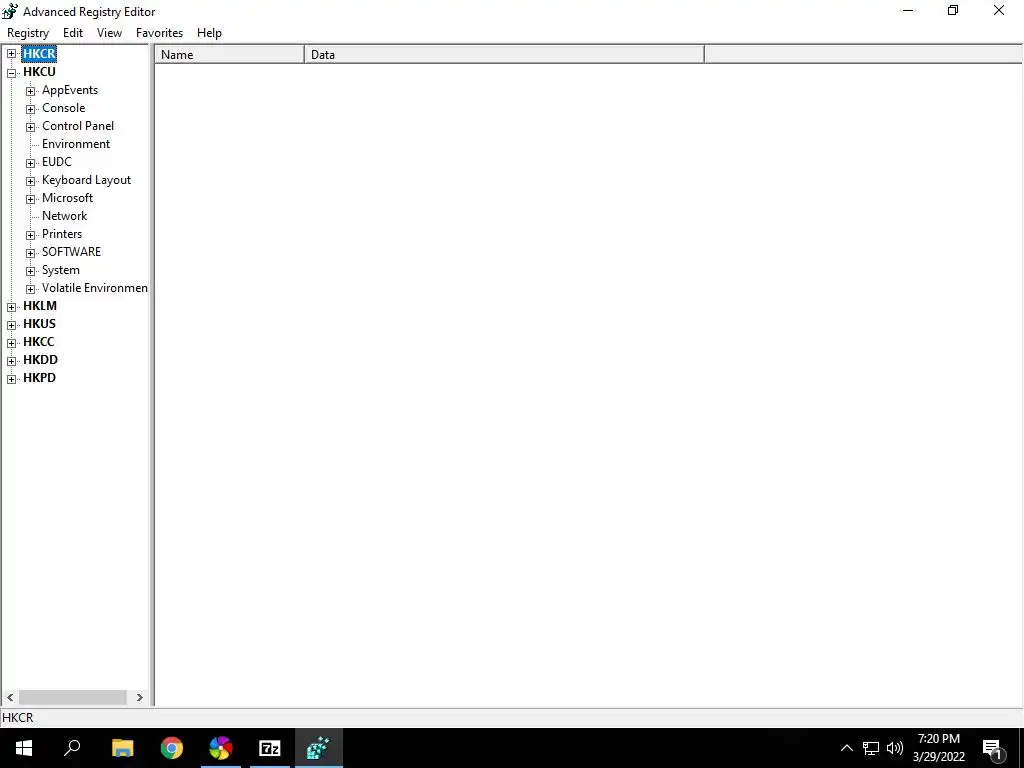Open the Favorites menu
Viewport: 1024px width, 768px height.
click(x=159, y=33)
